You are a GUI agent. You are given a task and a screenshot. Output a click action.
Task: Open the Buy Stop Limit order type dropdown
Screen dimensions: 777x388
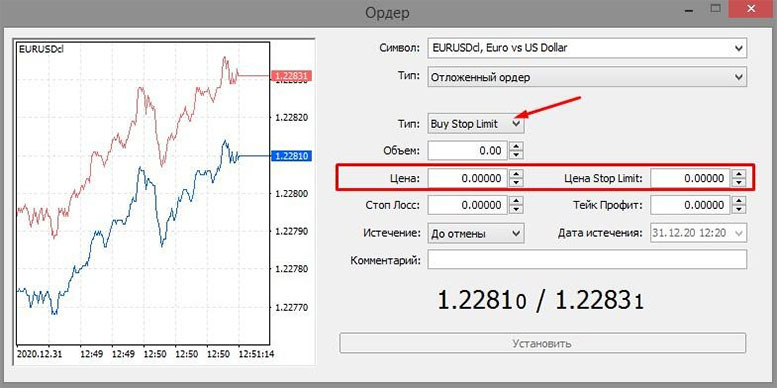coord(476,124)
